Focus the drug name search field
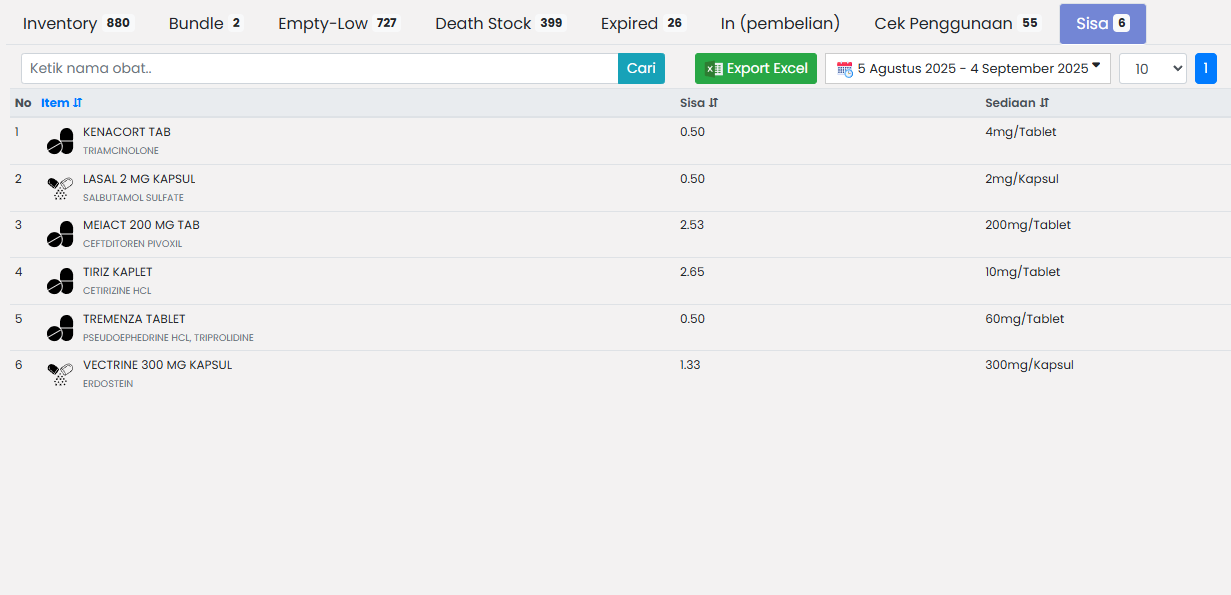 pos(319,69)
